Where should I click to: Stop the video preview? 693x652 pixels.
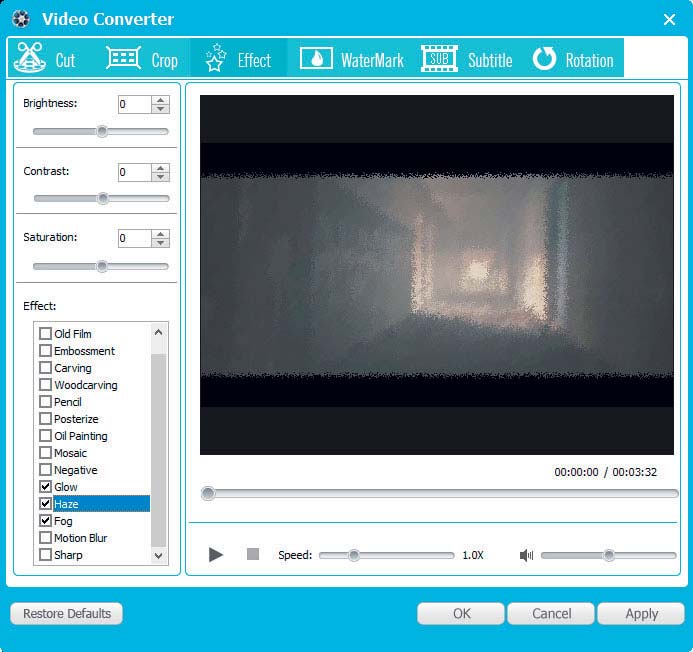click(253, 554)
